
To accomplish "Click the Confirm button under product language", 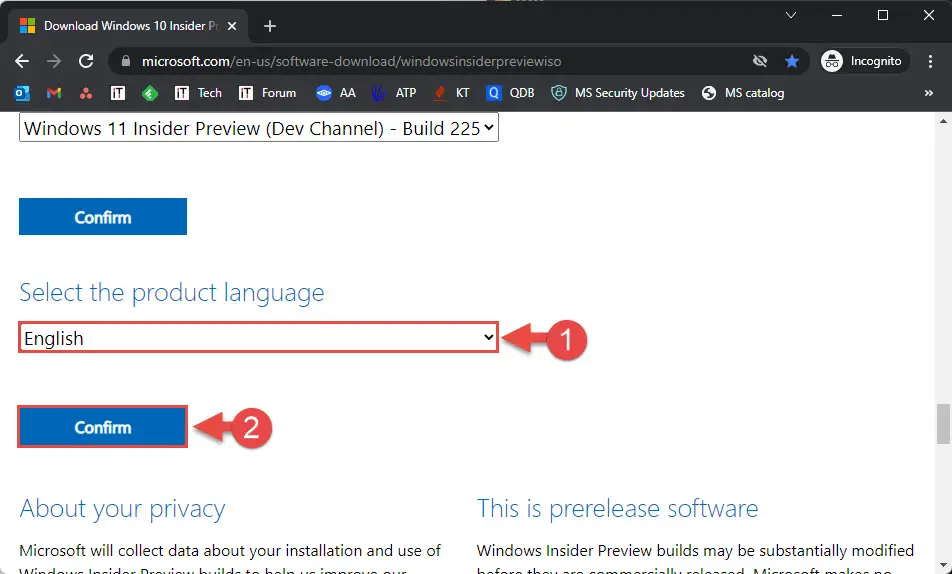I will click(103, 427).
